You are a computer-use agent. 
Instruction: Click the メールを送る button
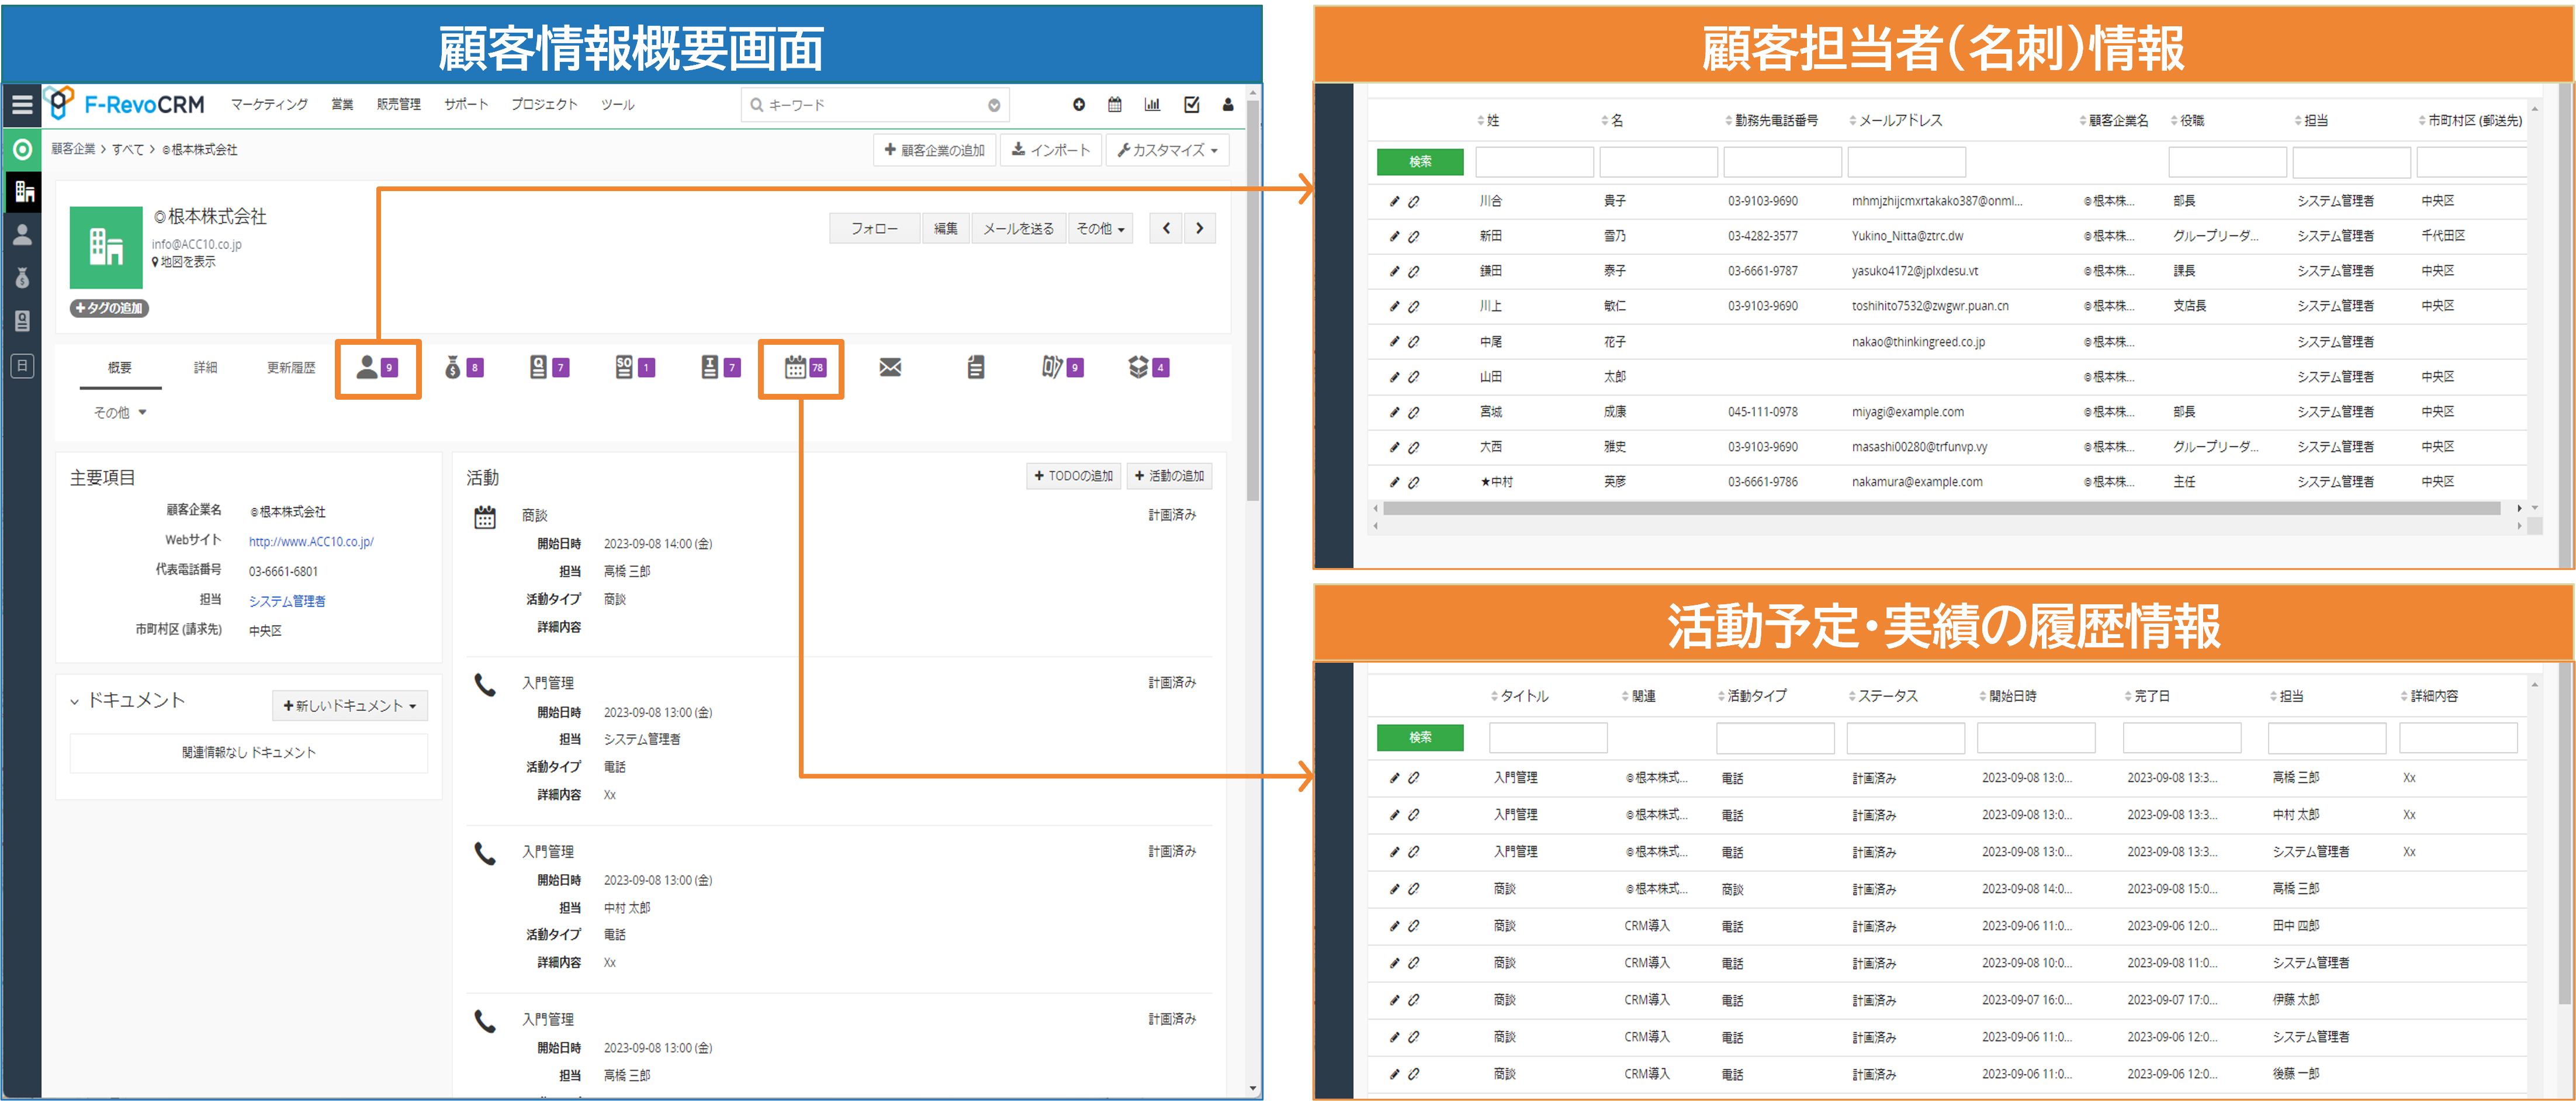click(1018, 229)
